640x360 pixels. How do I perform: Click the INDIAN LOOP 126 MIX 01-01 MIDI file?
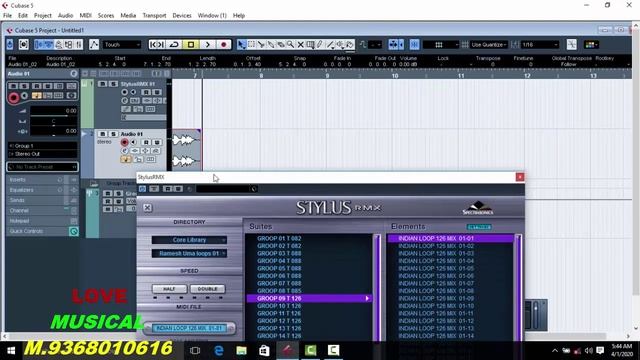click(189, 328)
